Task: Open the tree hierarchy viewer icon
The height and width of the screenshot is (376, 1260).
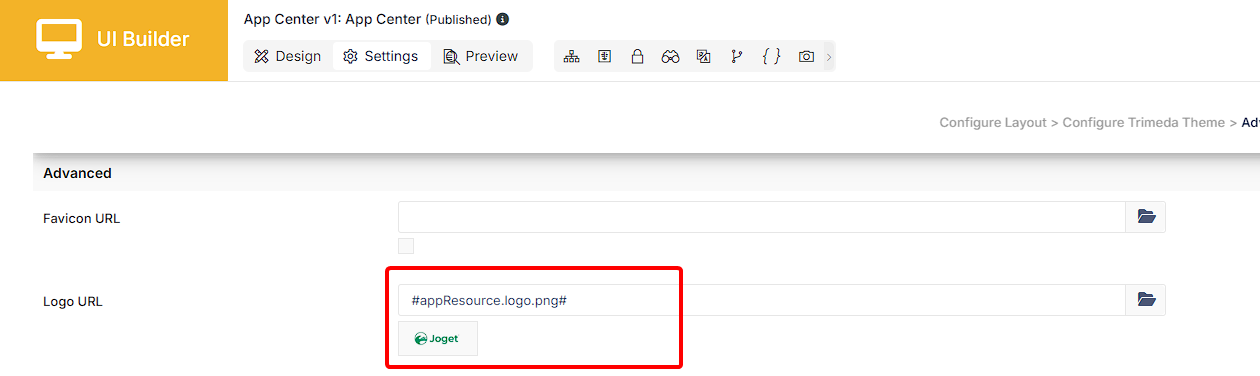Action: click(571, 57)
